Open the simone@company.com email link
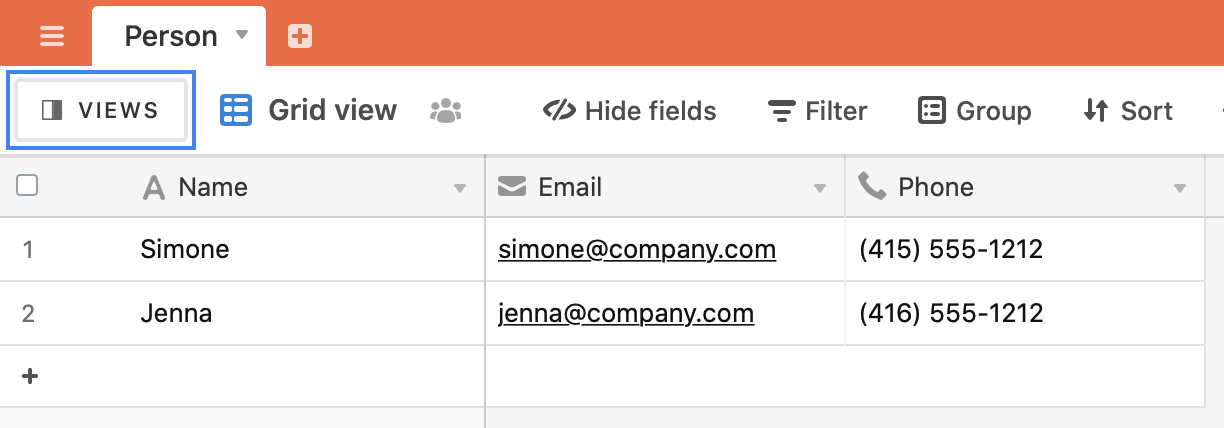The image size is (1224, 428). (637, 249)
